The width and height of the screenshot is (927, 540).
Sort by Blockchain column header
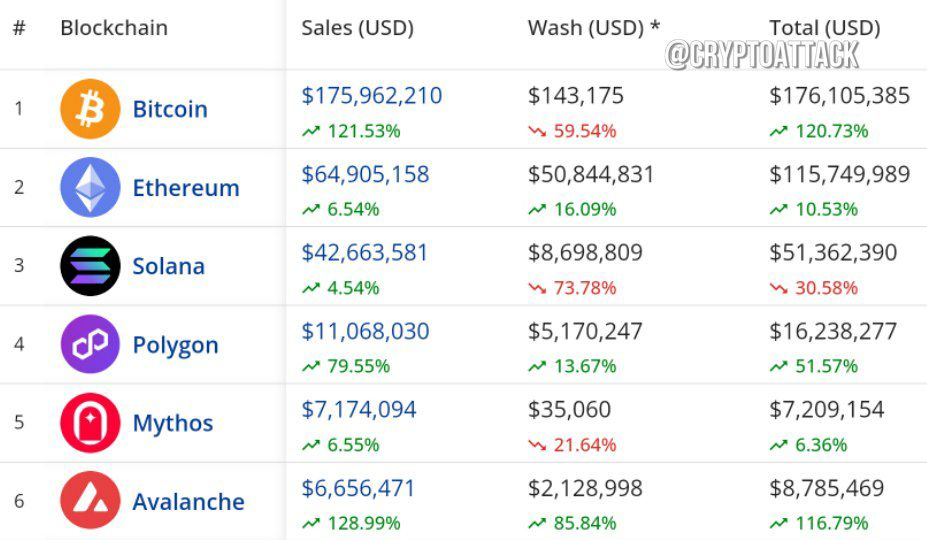[114, 28]
